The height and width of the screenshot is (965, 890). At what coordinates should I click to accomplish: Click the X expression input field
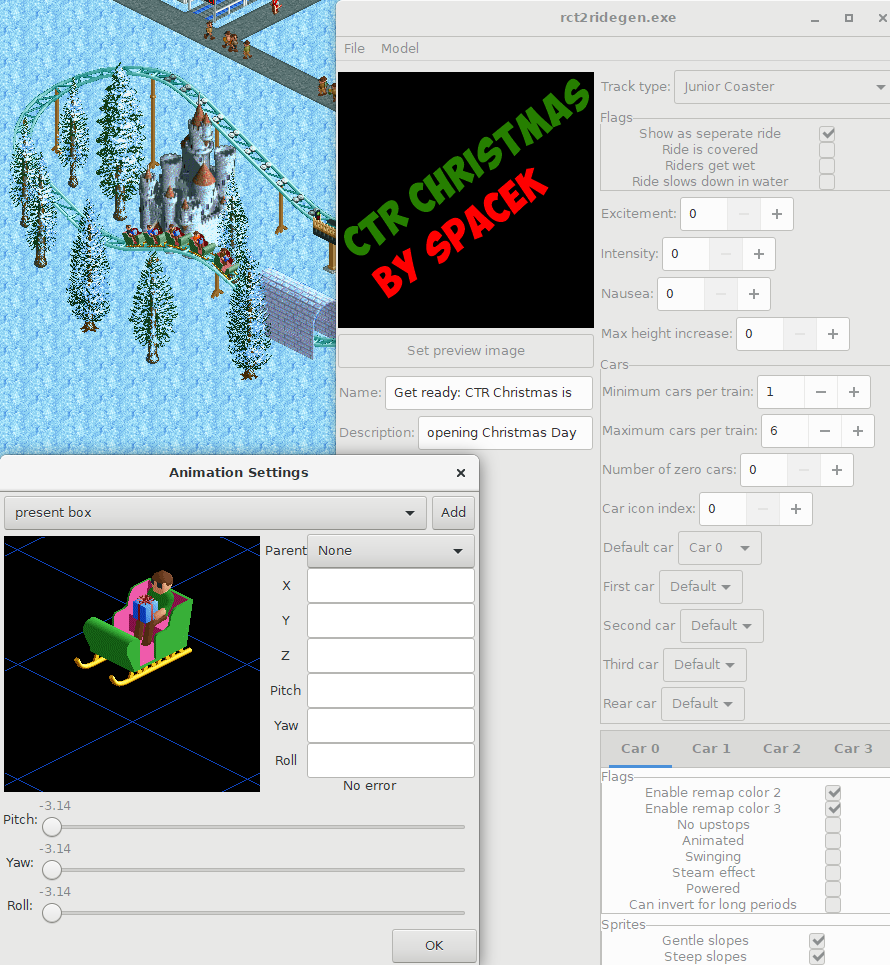[391, 585]
